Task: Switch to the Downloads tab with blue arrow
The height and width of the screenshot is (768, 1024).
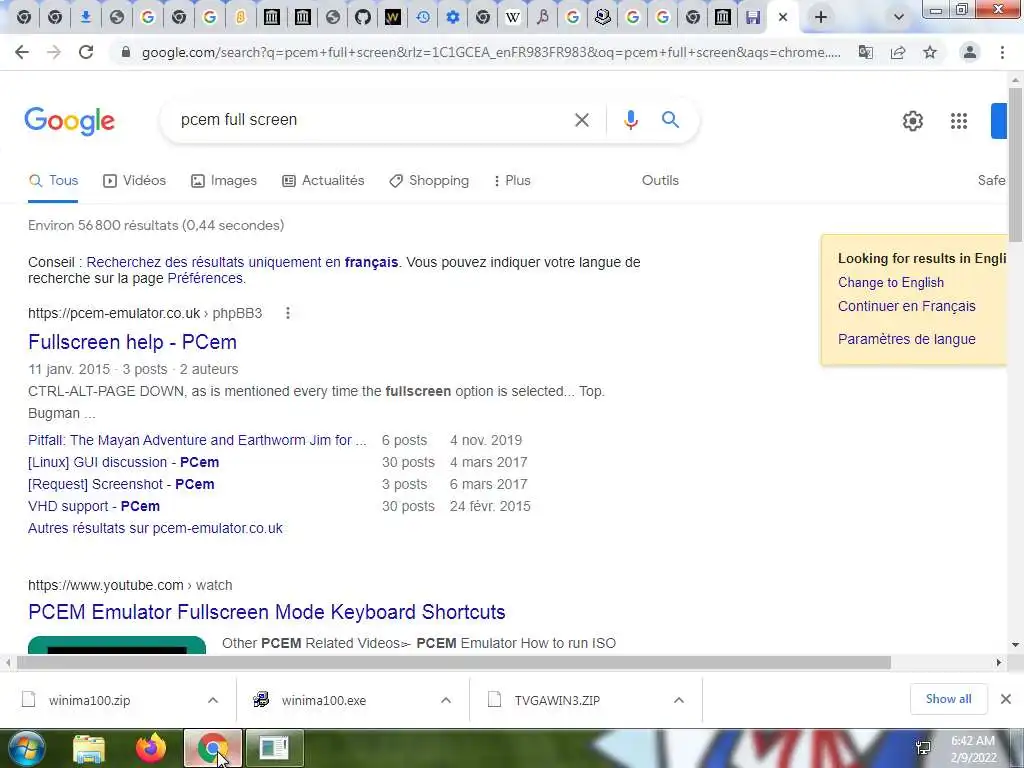Action: tap(86, 18)
